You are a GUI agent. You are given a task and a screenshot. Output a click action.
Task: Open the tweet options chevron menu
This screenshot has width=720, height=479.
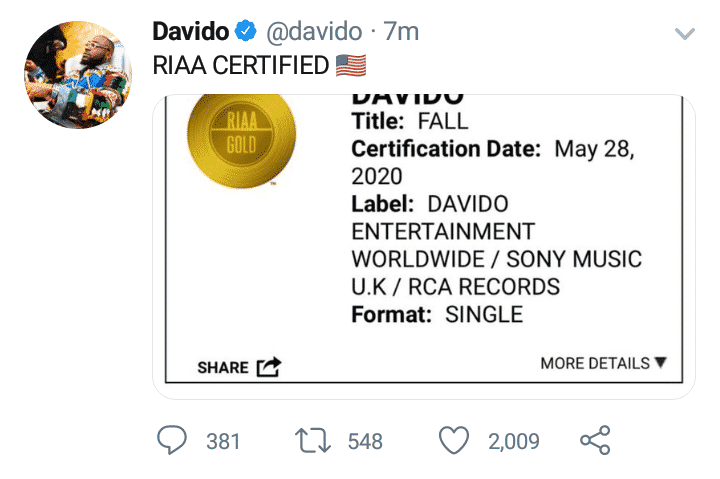click(685, 34)
